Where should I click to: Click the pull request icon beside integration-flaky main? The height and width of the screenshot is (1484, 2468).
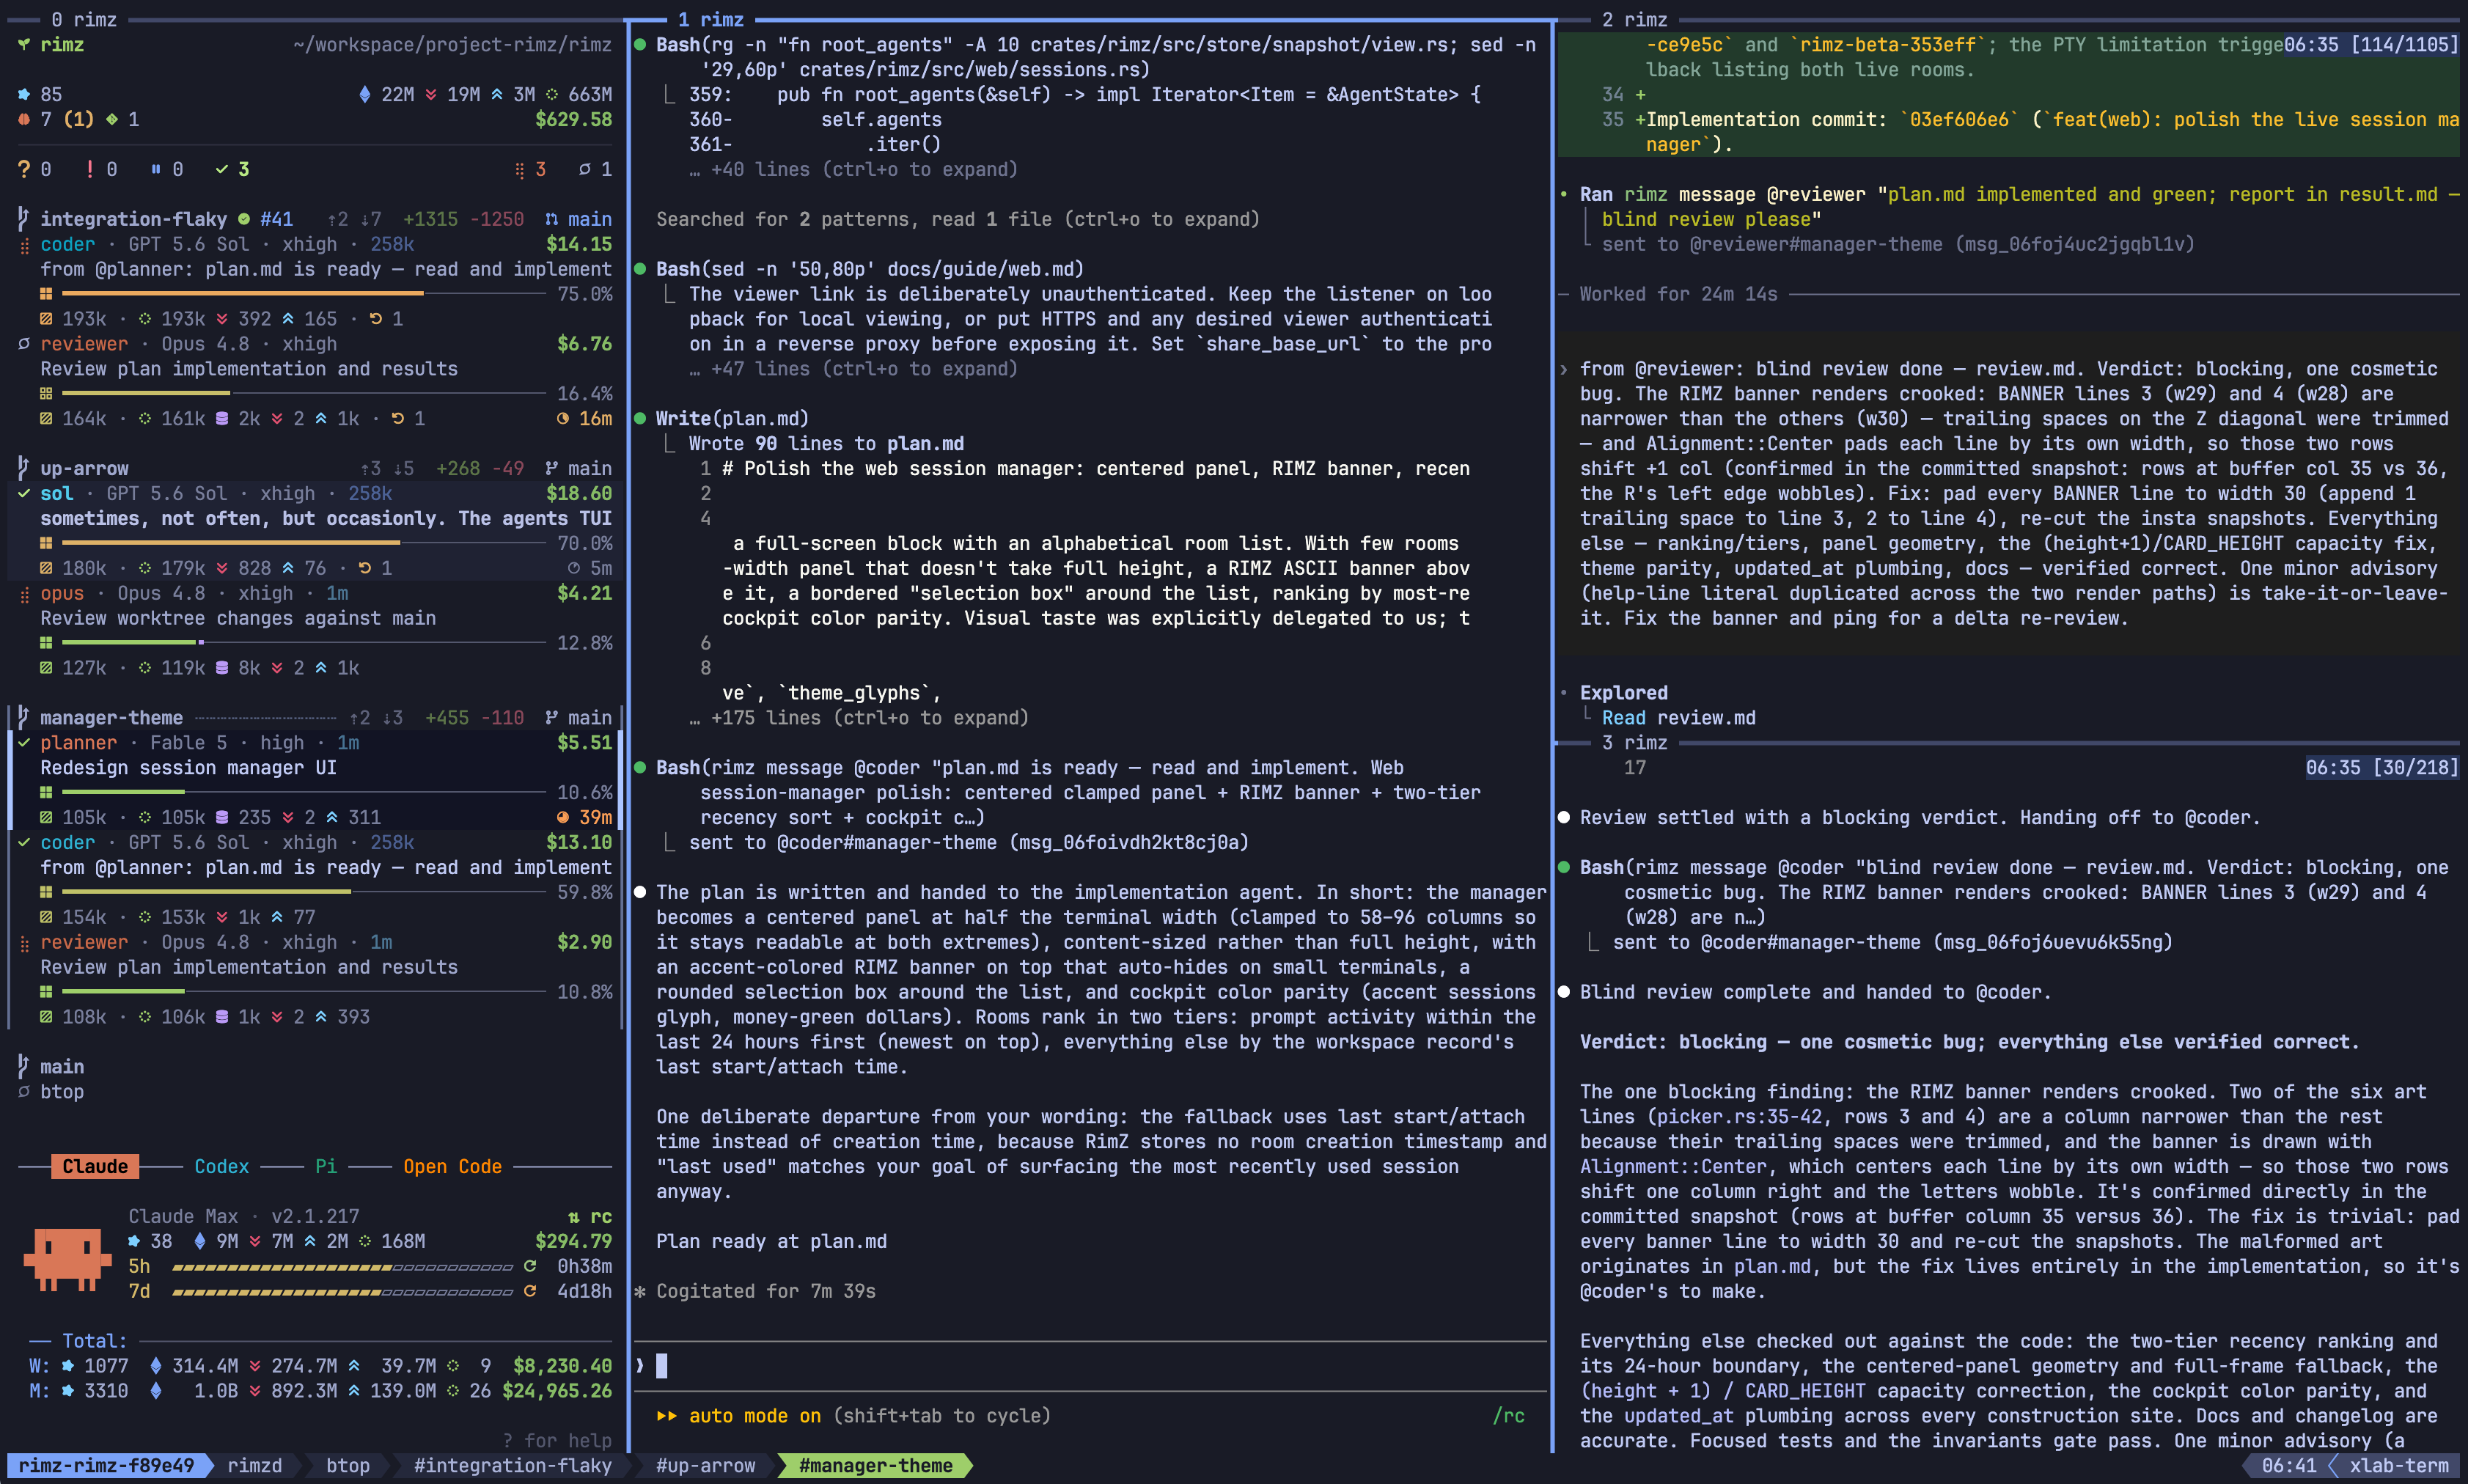tap(551, 219)
